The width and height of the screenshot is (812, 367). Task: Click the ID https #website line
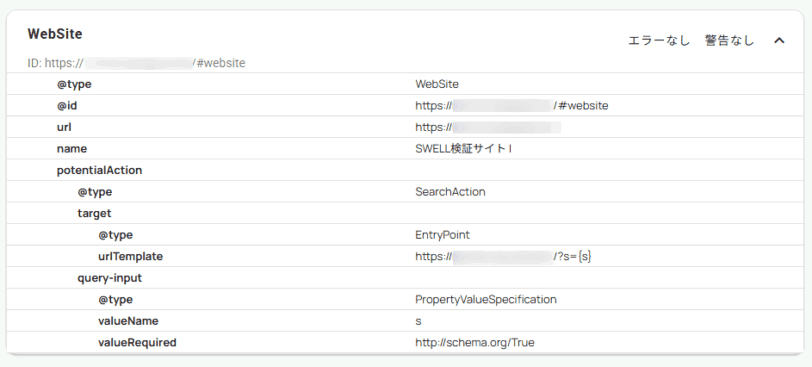[136, 63]
